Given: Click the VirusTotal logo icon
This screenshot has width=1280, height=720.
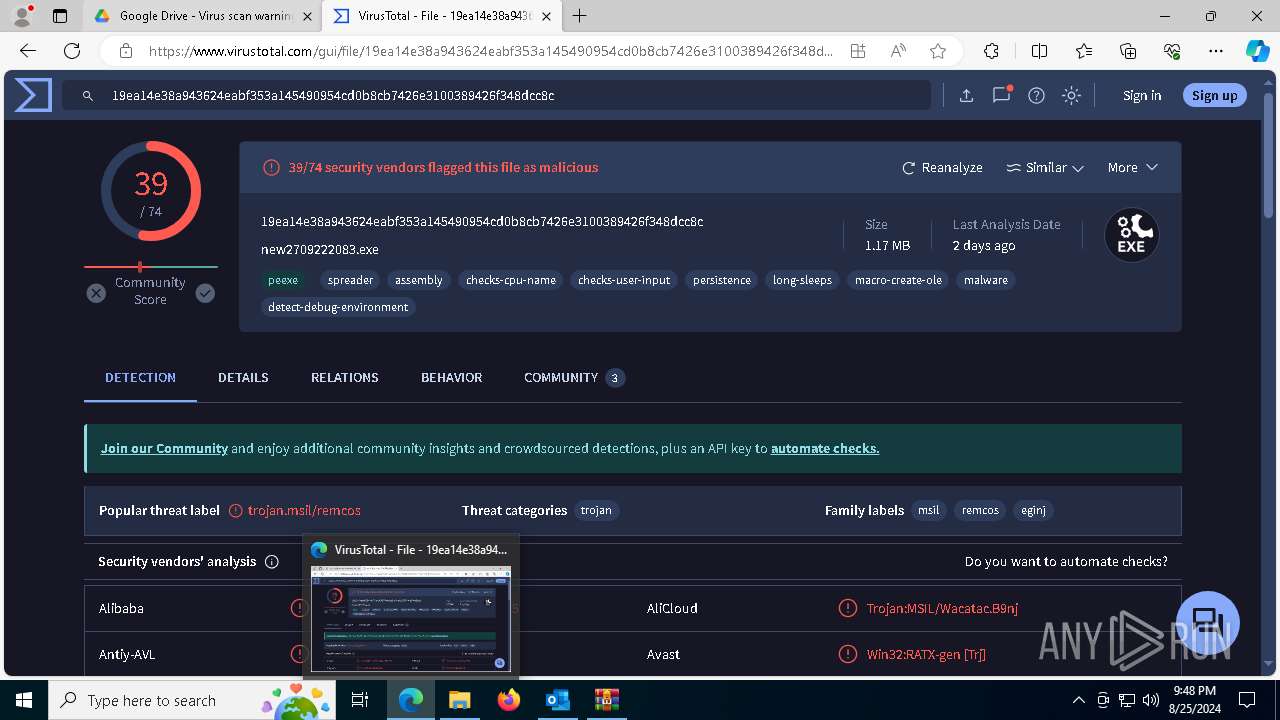Looking at the screenshot, I should coord(33,95).
